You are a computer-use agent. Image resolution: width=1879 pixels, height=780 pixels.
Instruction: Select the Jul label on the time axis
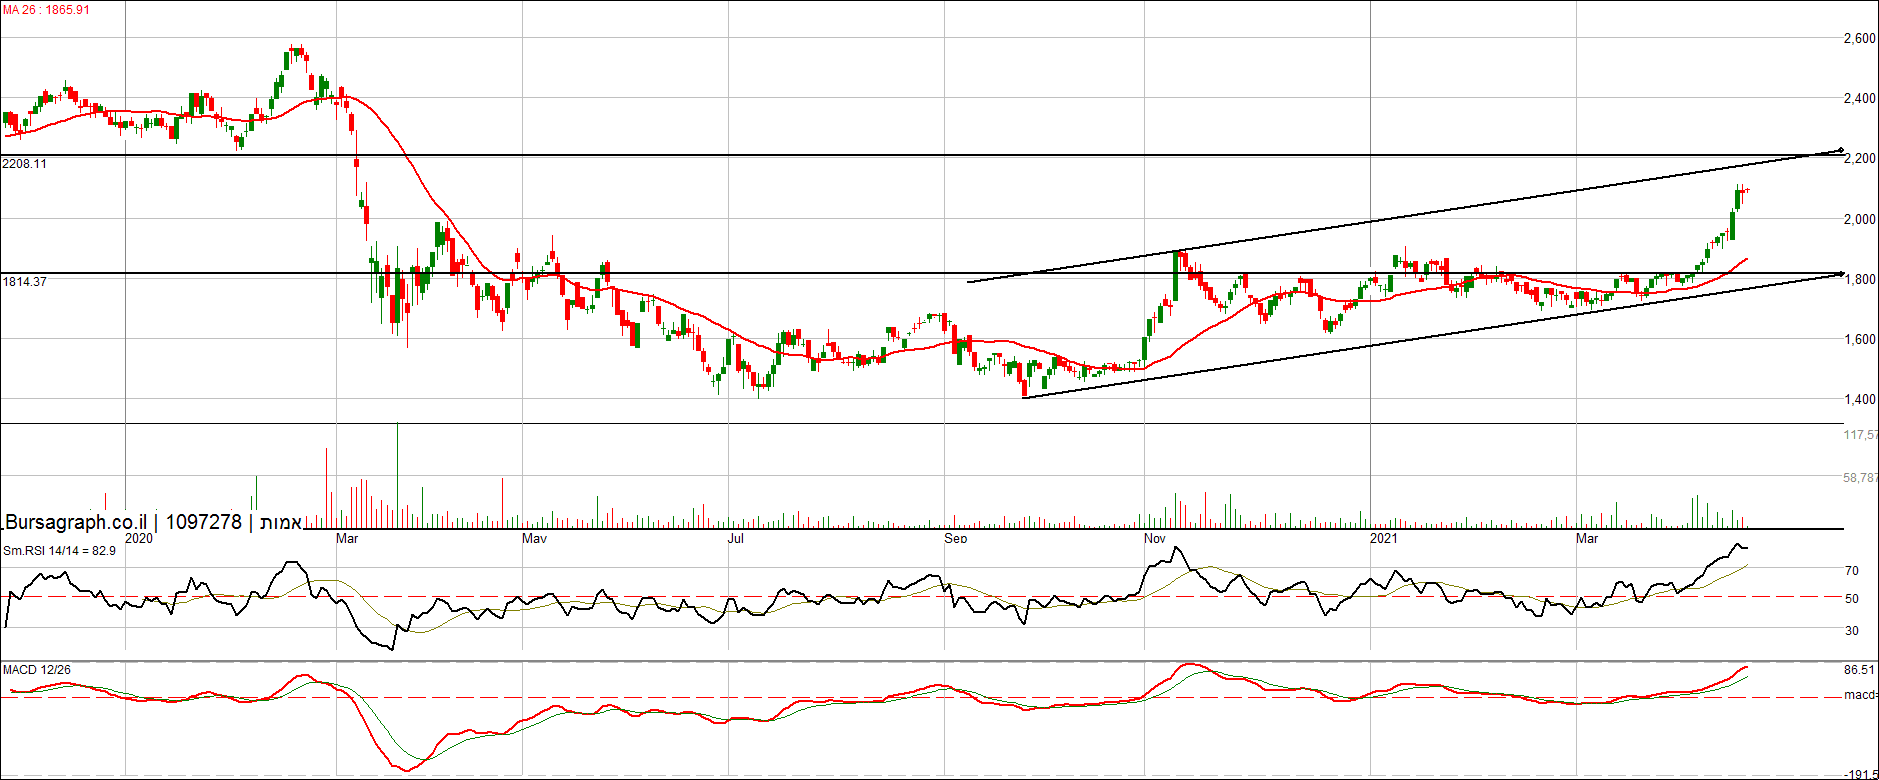click(x=736, y=539)
